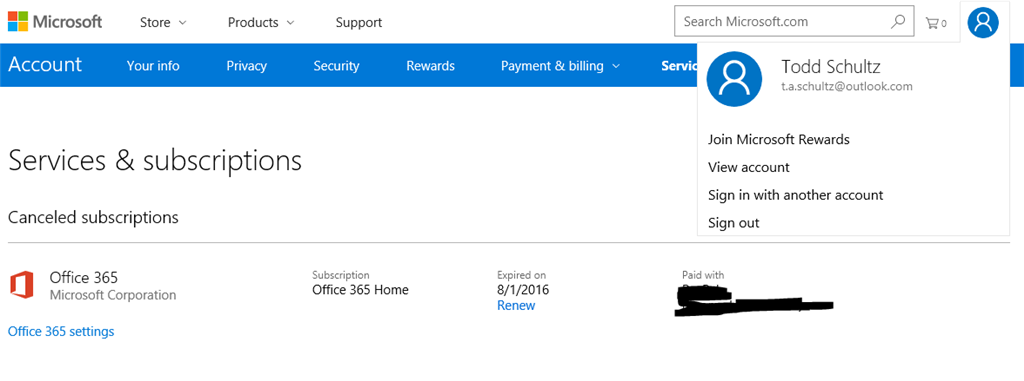Open Office 365 settings link
The width and height of the screenshot is (1024, 381).
pos(61,331)
